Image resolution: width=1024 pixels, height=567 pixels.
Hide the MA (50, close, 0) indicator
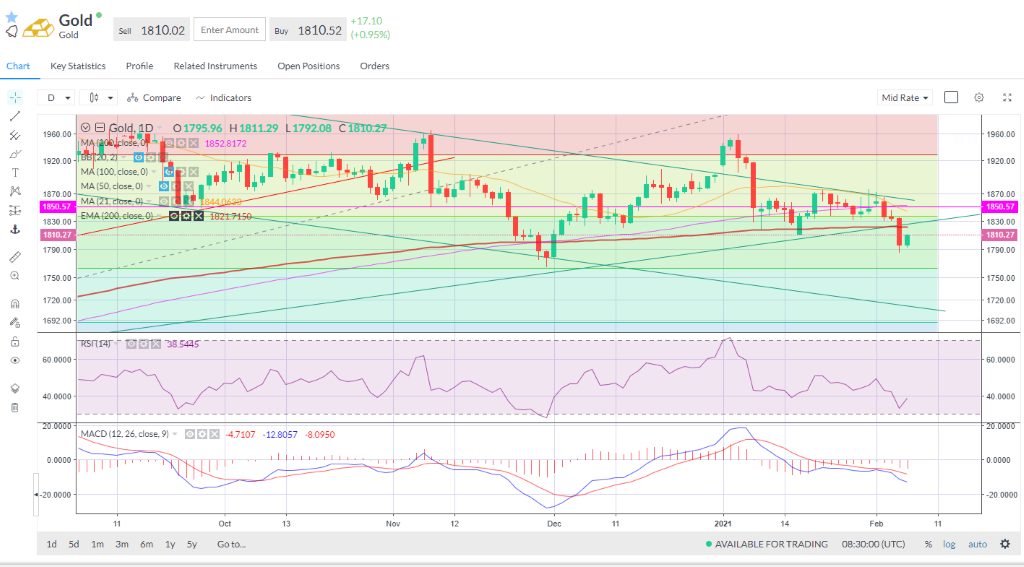pyautogui.click(x=164, y=186)
